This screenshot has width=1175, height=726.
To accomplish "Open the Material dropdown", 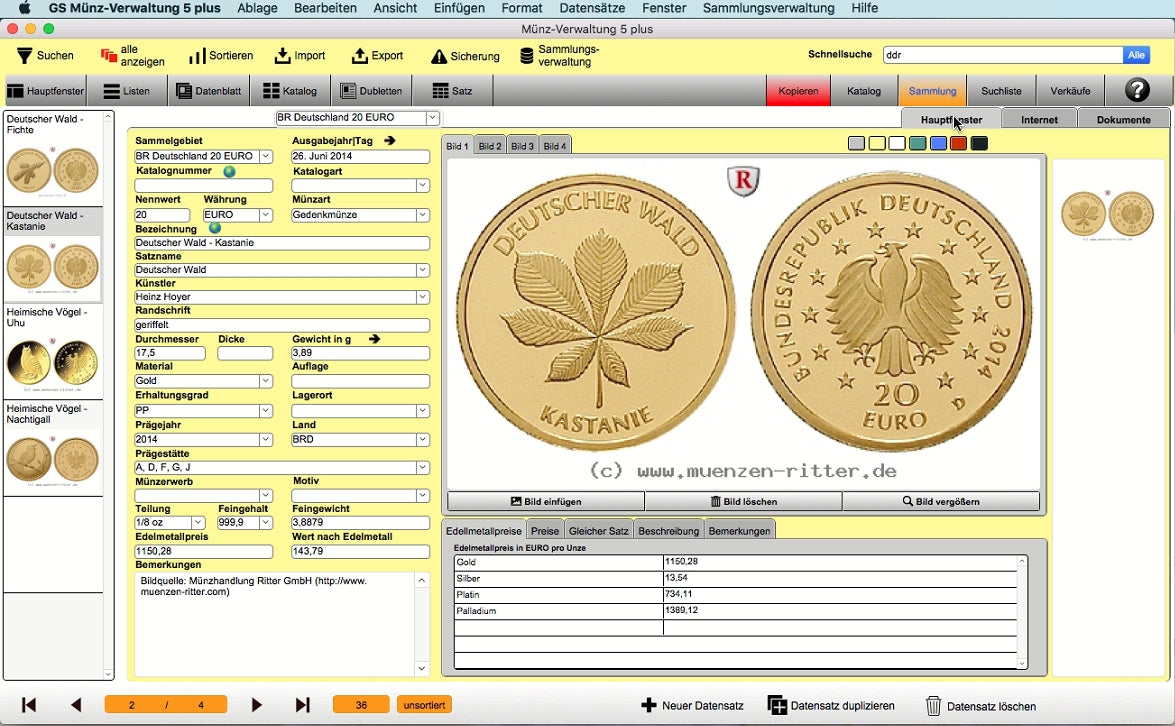I will click(265, 381).
